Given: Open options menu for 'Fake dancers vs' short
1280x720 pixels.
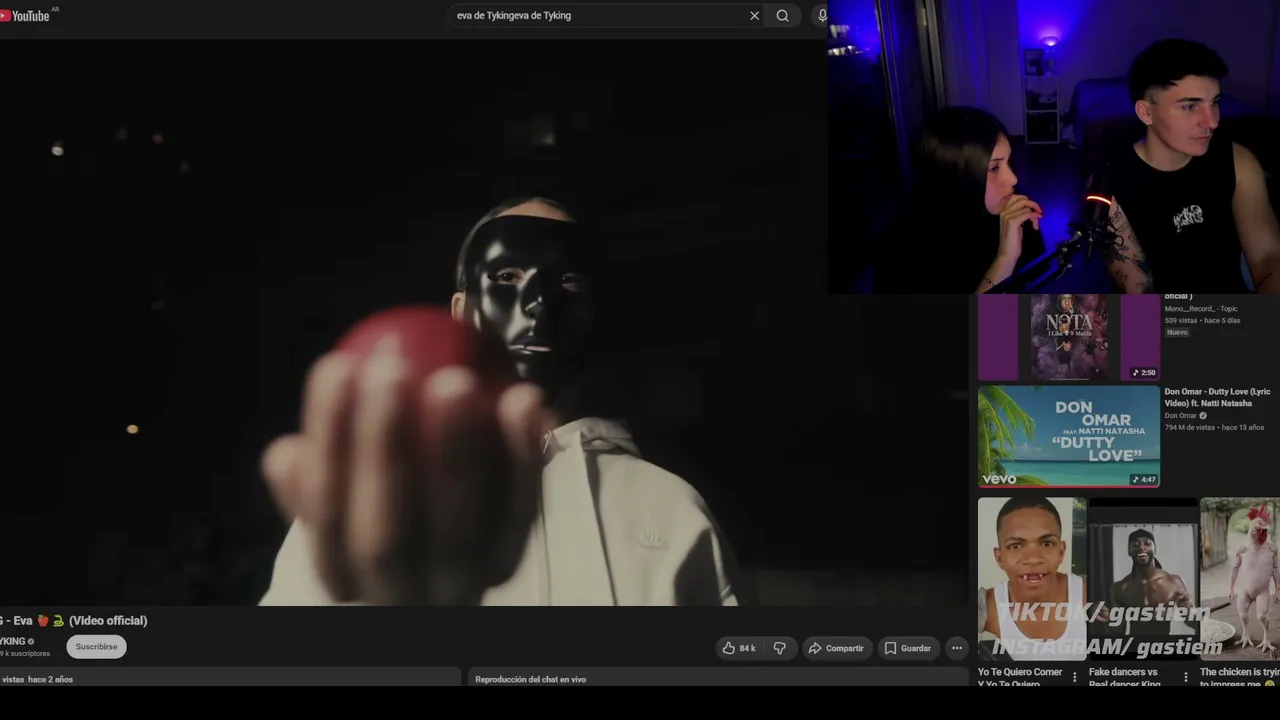Looking at the screenshot, I should (x=1186, y=677).
